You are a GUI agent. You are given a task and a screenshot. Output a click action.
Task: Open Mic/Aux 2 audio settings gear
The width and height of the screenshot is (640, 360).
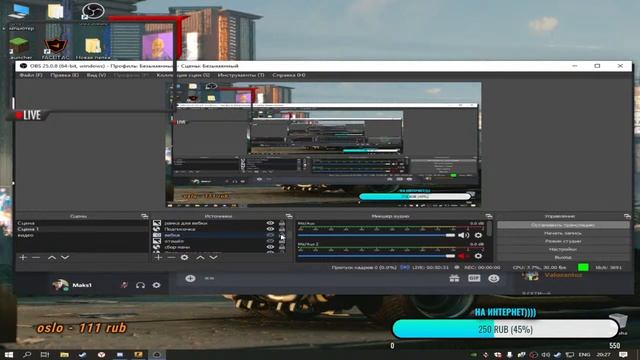pyautogui.click(x=478, y=256)
